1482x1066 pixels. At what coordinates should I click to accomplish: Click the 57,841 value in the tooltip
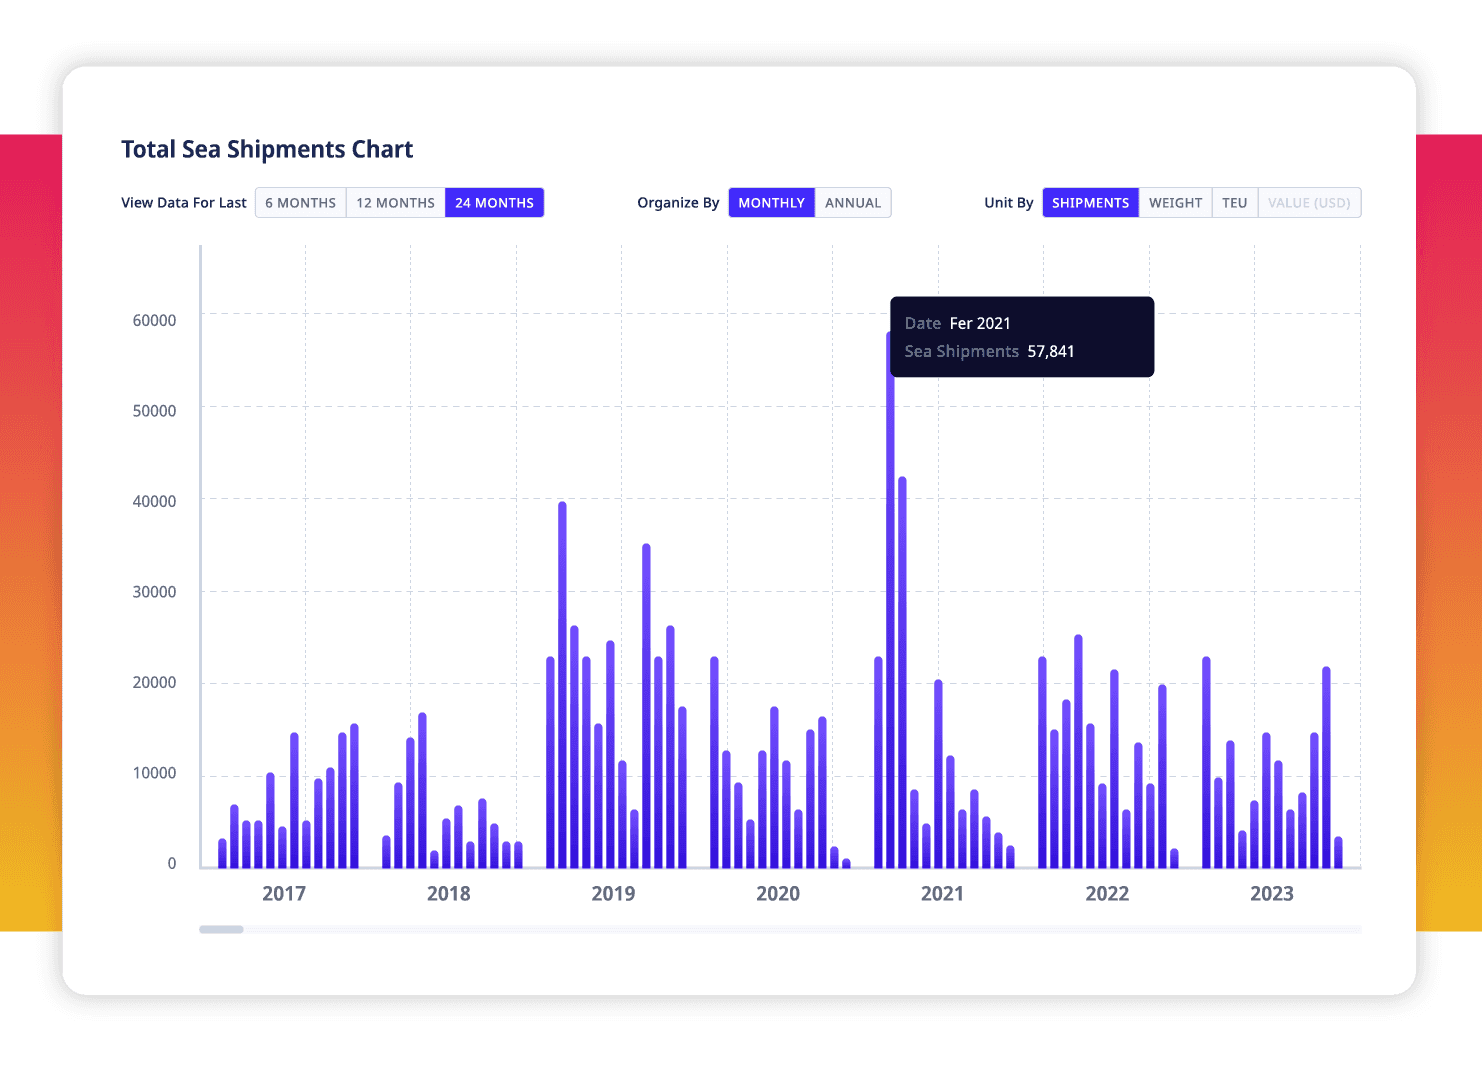pos(1051,351)
